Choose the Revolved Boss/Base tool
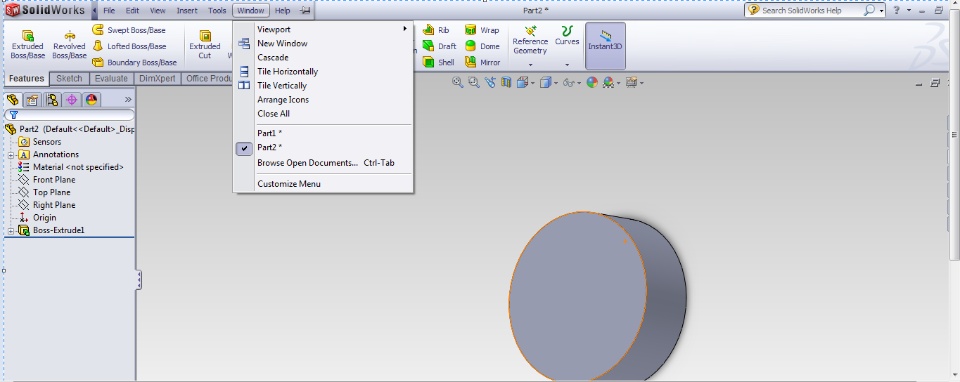The width and height of the screenshot is (960, 382). pos(69,44)
